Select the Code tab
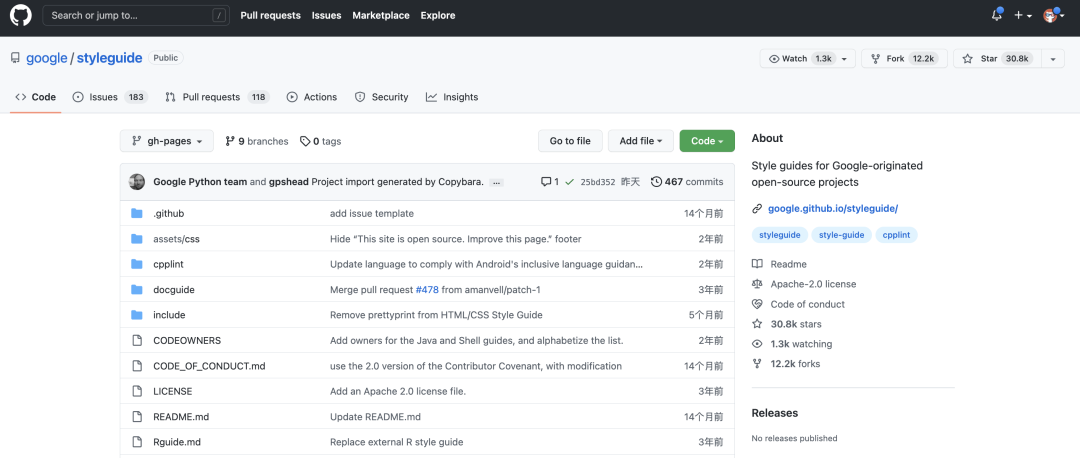This screenshot has width=1080, height=458. pos(36,97)
